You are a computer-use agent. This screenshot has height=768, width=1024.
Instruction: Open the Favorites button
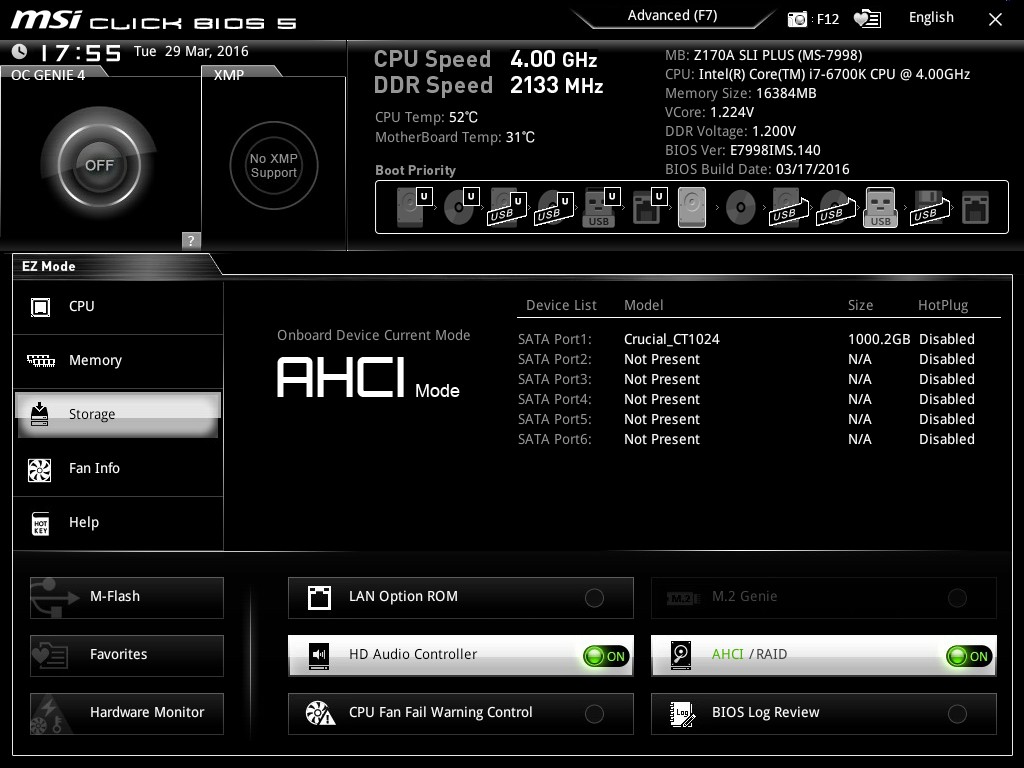(127, 656)
